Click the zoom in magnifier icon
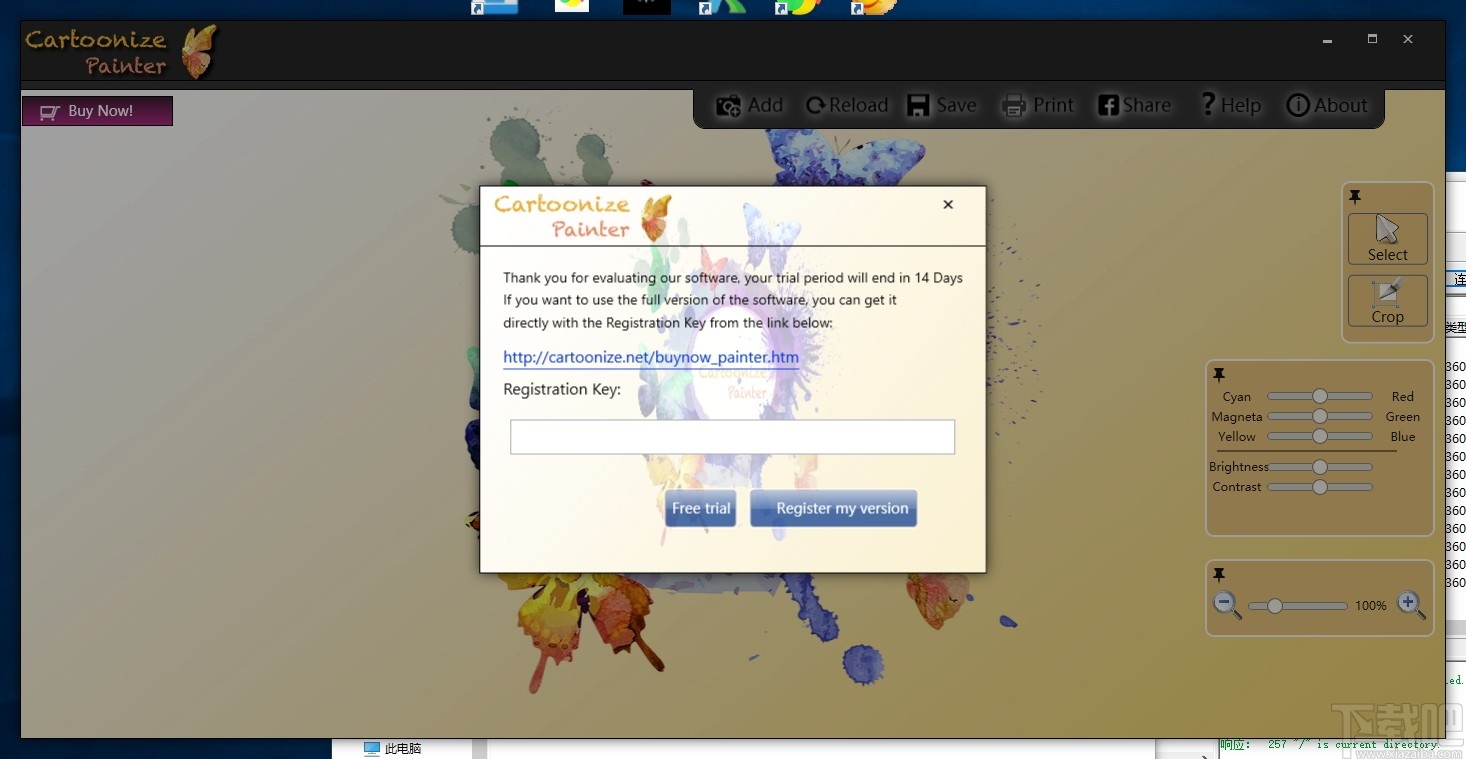1466x759 pixels. (x=1411, y=605)
